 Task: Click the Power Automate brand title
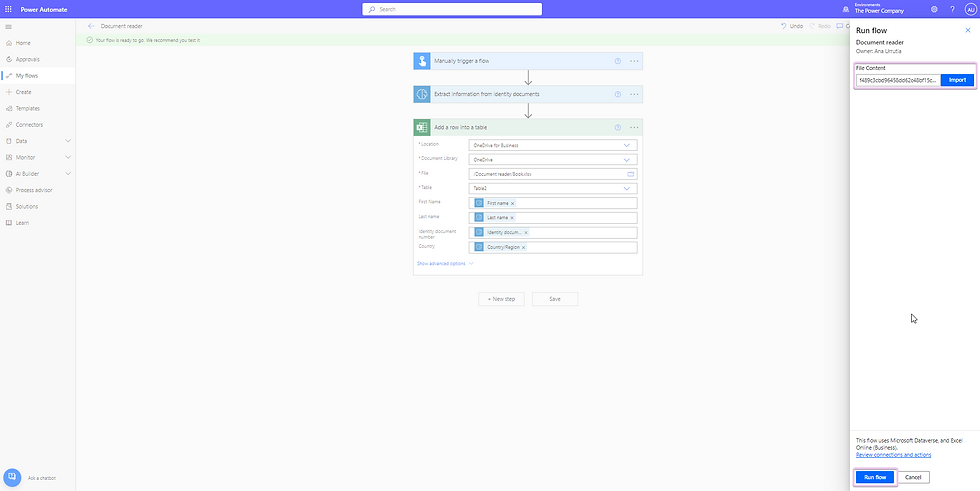click(x=44, y=9)
